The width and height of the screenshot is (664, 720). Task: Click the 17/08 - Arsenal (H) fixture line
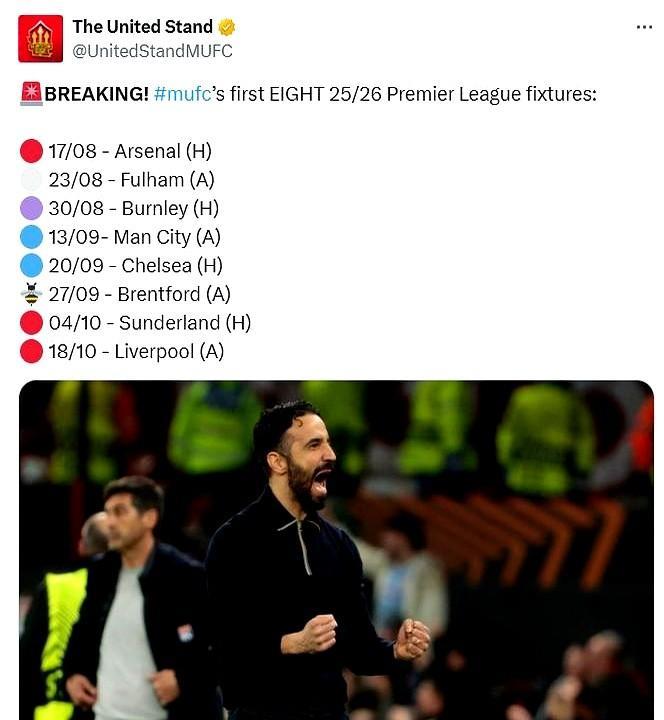pos(130,152)
